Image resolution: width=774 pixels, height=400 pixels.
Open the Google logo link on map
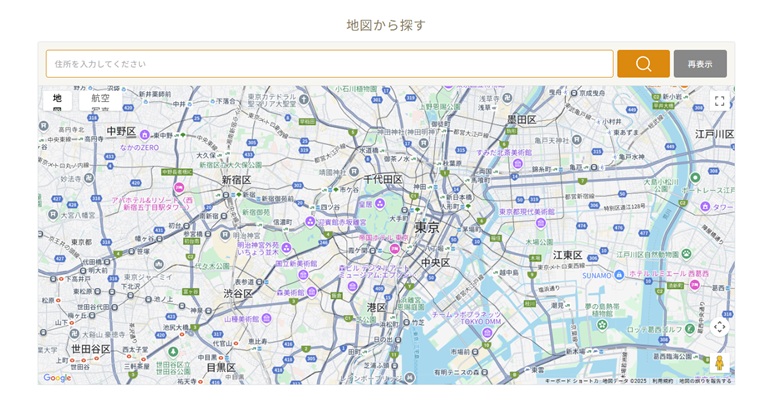coord(57,378)
